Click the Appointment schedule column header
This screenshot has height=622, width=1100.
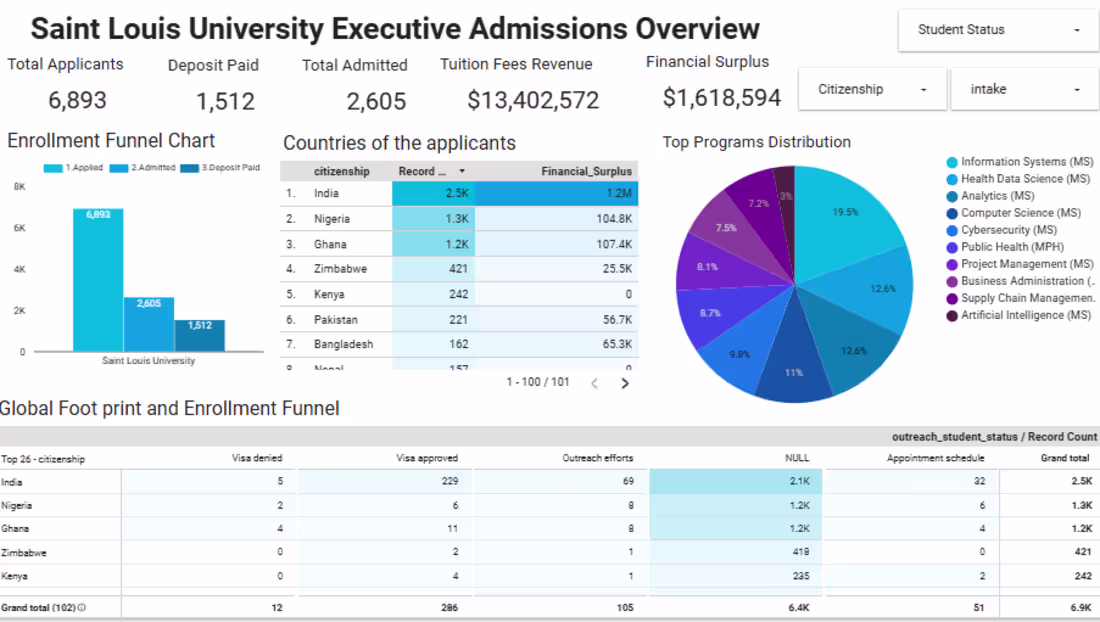(935, 458)
